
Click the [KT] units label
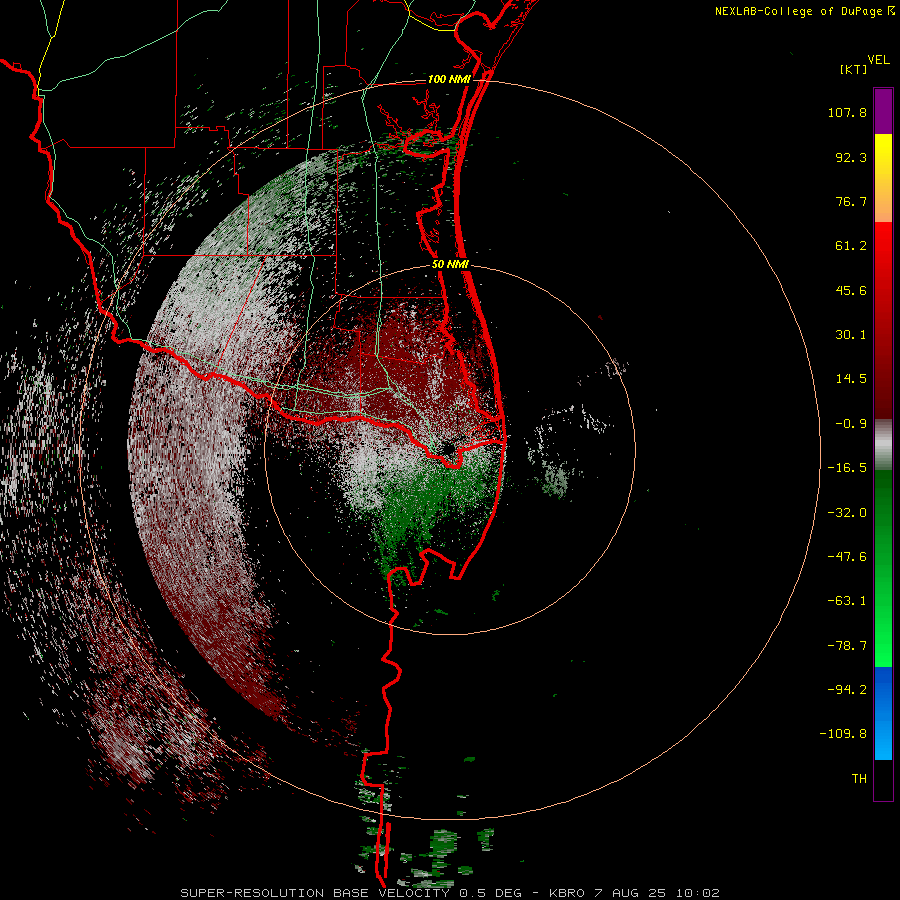tap(853, 69)
